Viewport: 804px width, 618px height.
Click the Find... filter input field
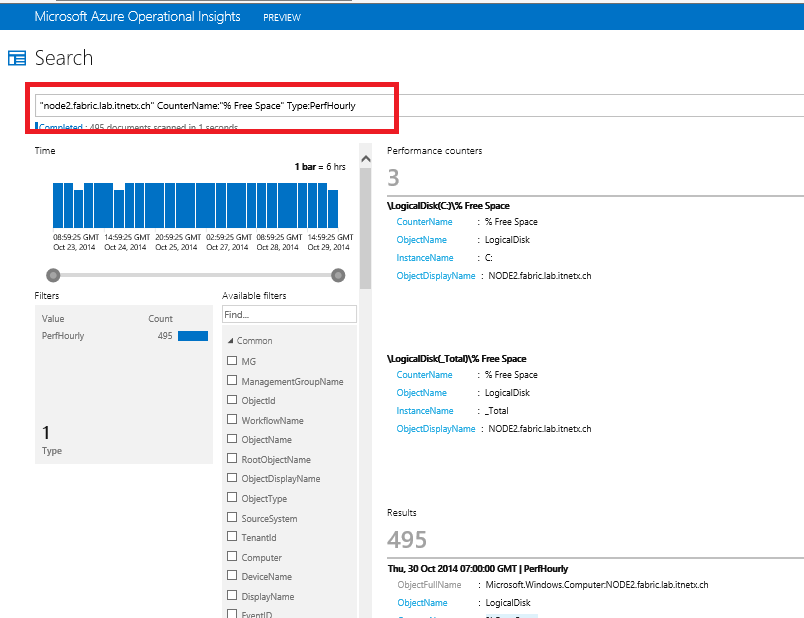click(289, 314)
